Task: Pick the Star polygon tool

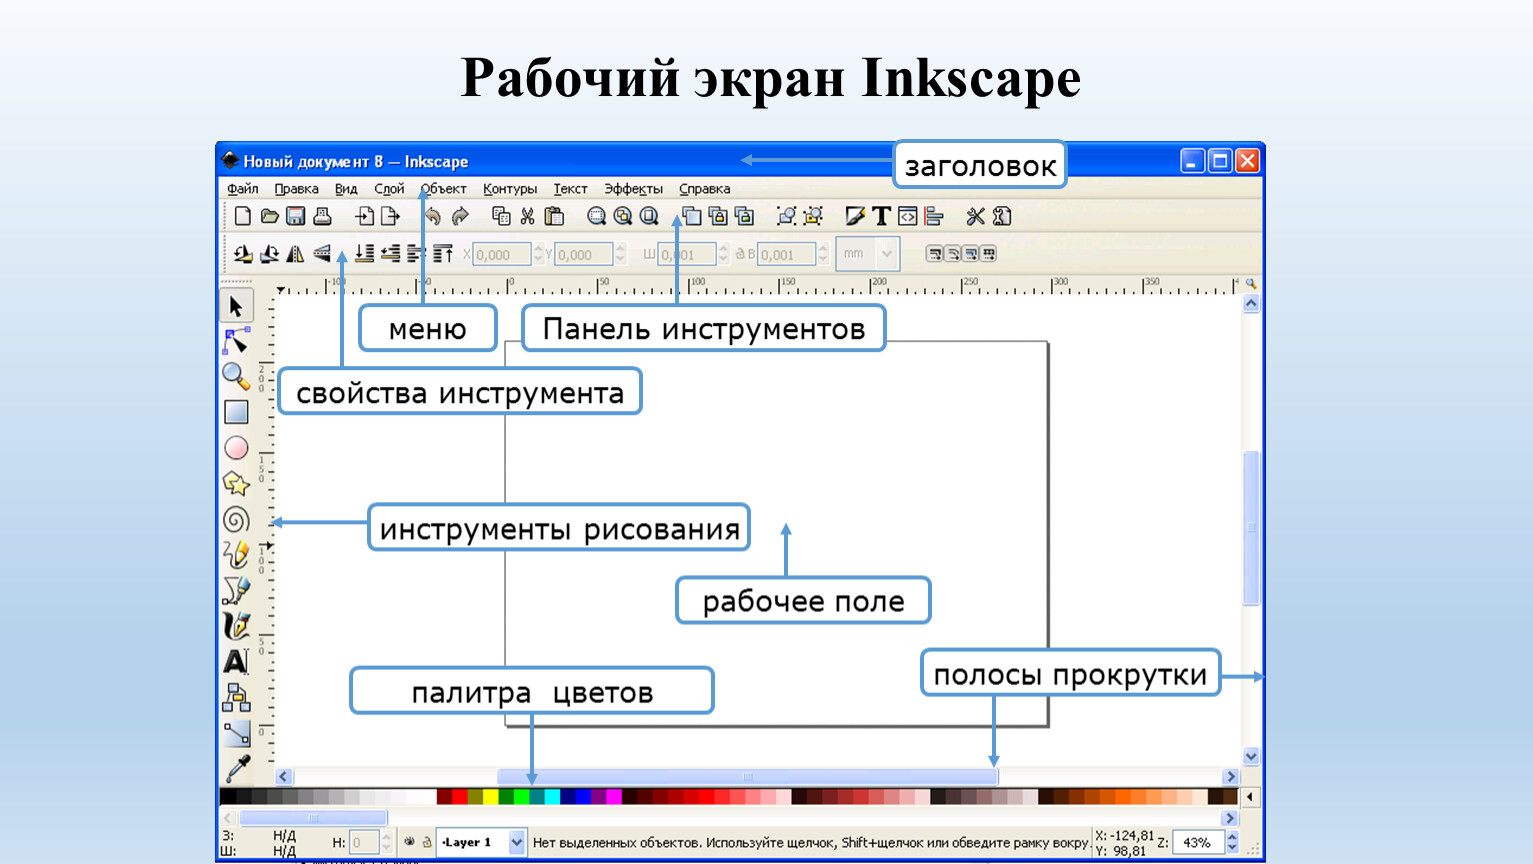Action: pyautogui.click(x=236, y=484)
